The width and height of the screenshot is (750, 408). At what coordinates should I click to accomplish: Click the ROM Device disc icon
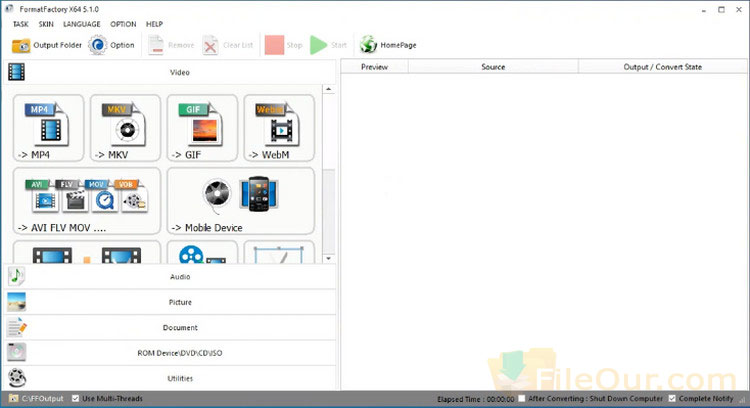17,353
